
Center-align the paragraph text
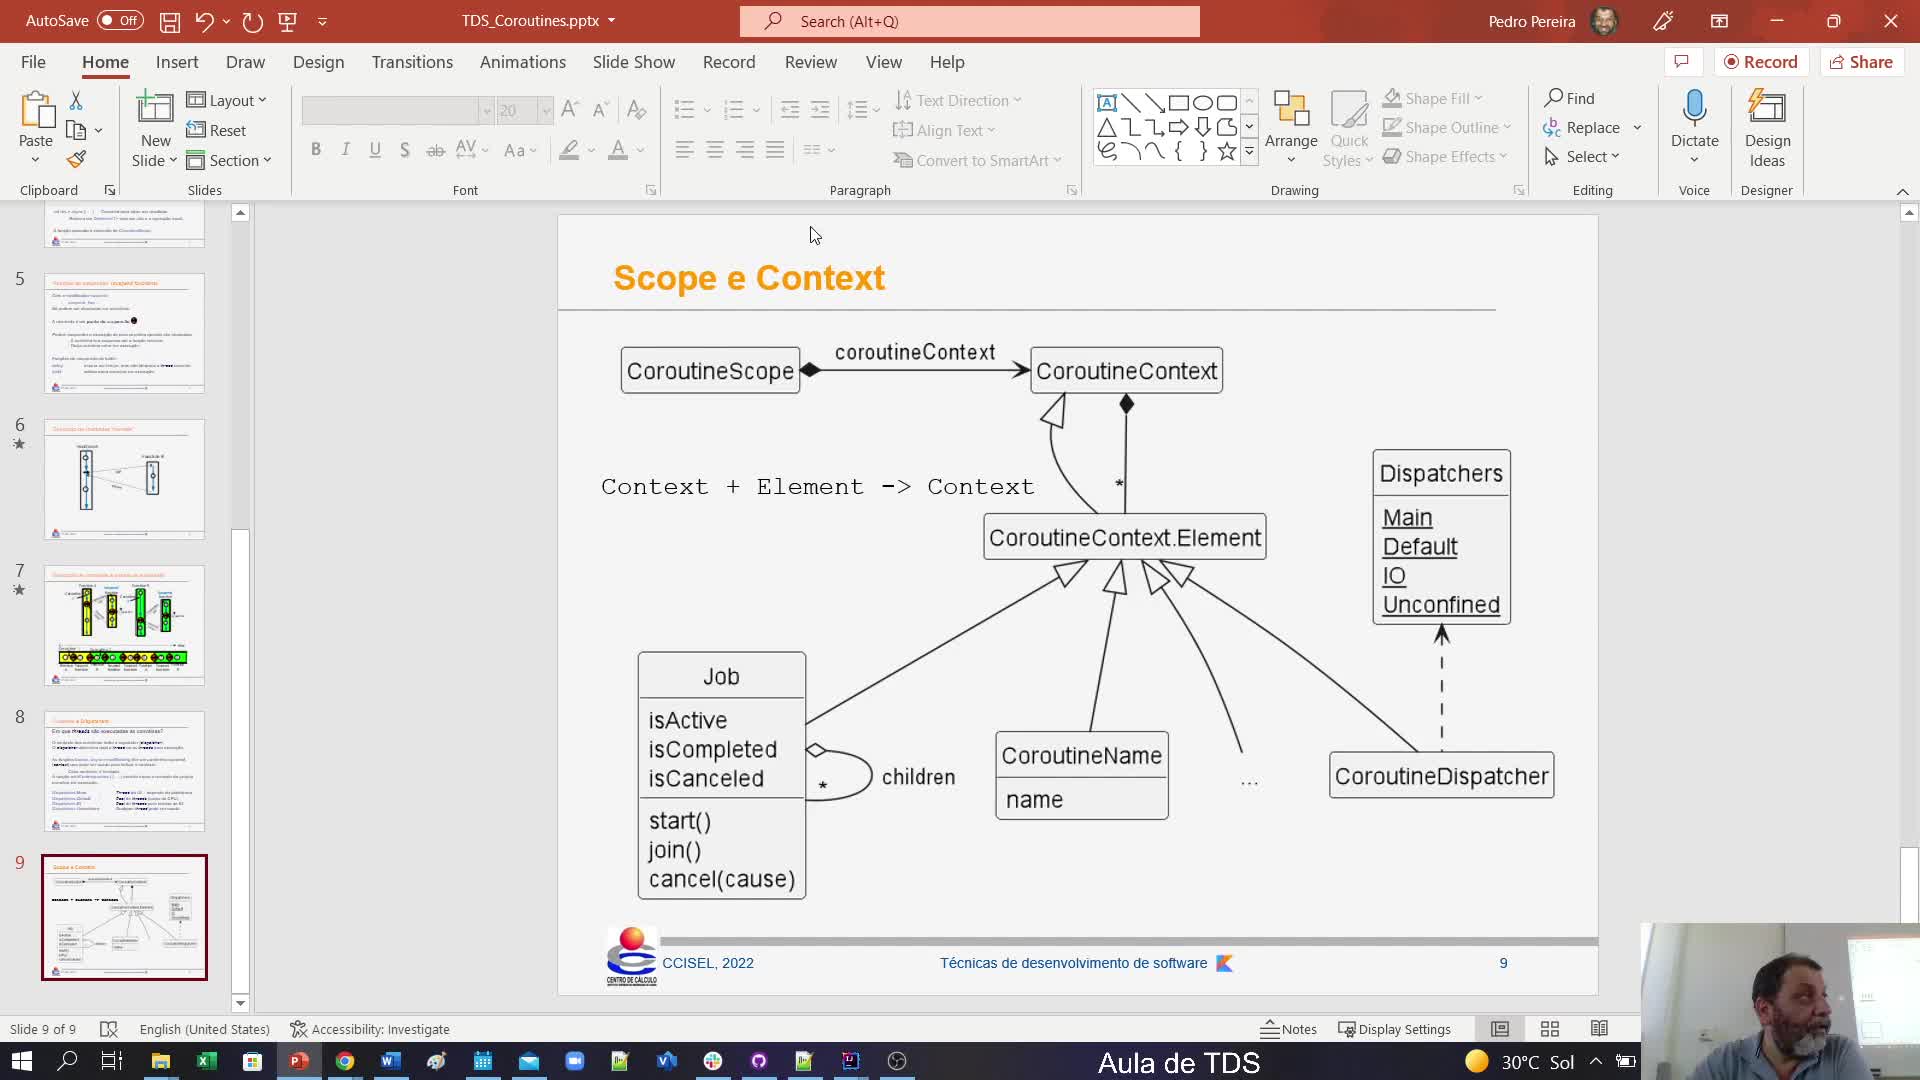(714, 149)
